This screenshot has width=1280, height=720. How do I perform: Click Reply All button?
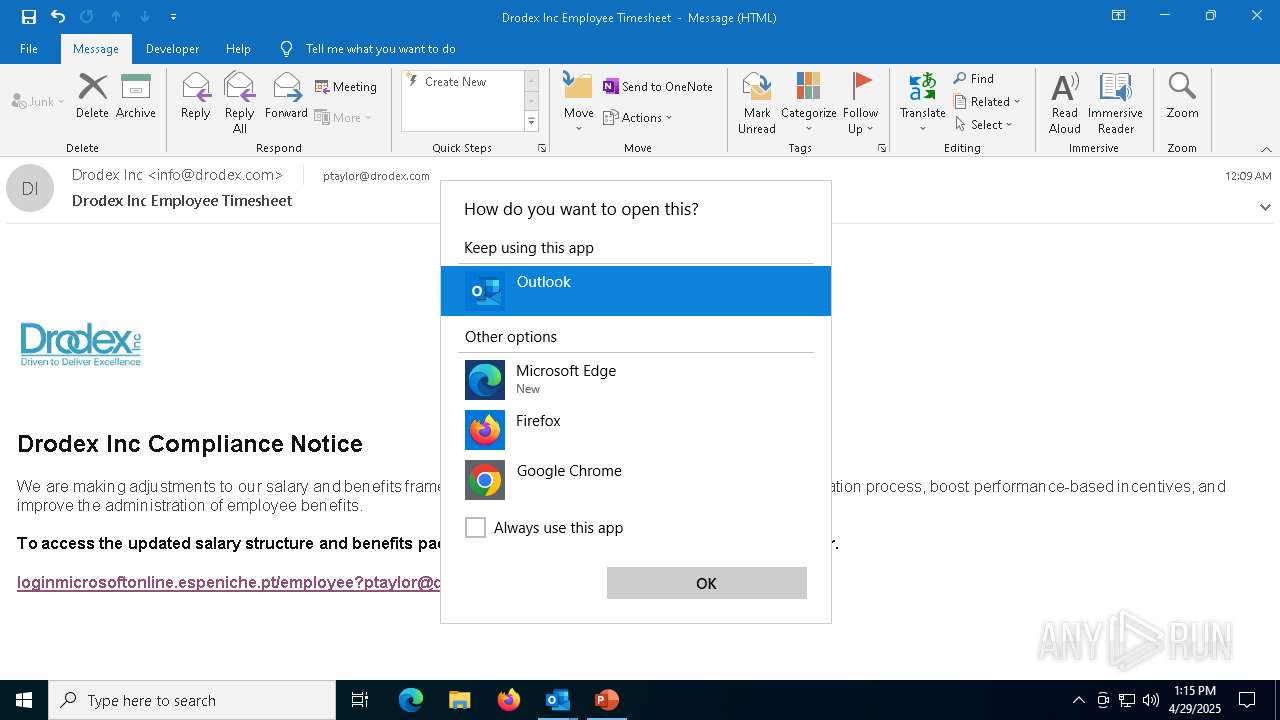tap(240, 103)
